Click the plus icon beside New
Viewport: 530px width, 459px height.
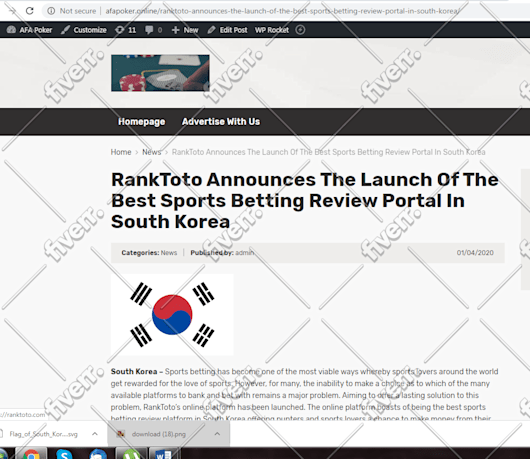click(175, 30)
